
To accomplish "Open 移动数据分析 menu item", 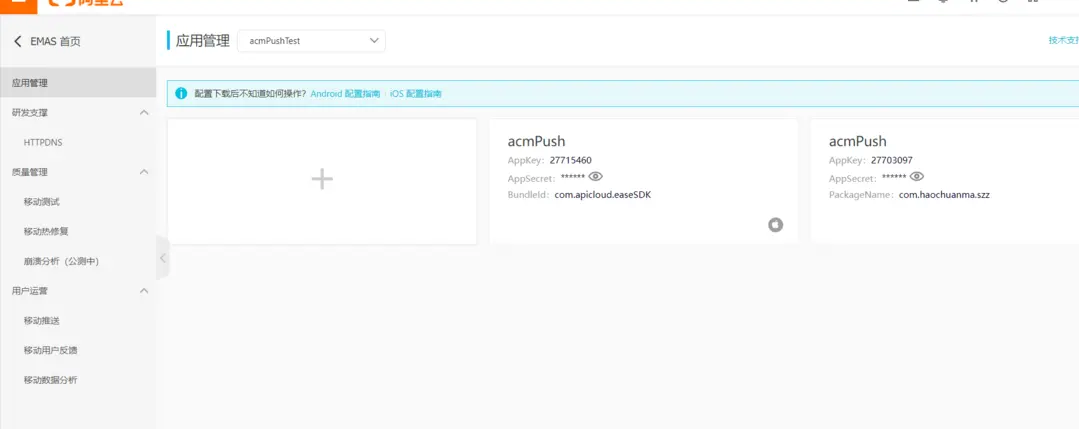I will pyautogui.click(x=50, y=380).
